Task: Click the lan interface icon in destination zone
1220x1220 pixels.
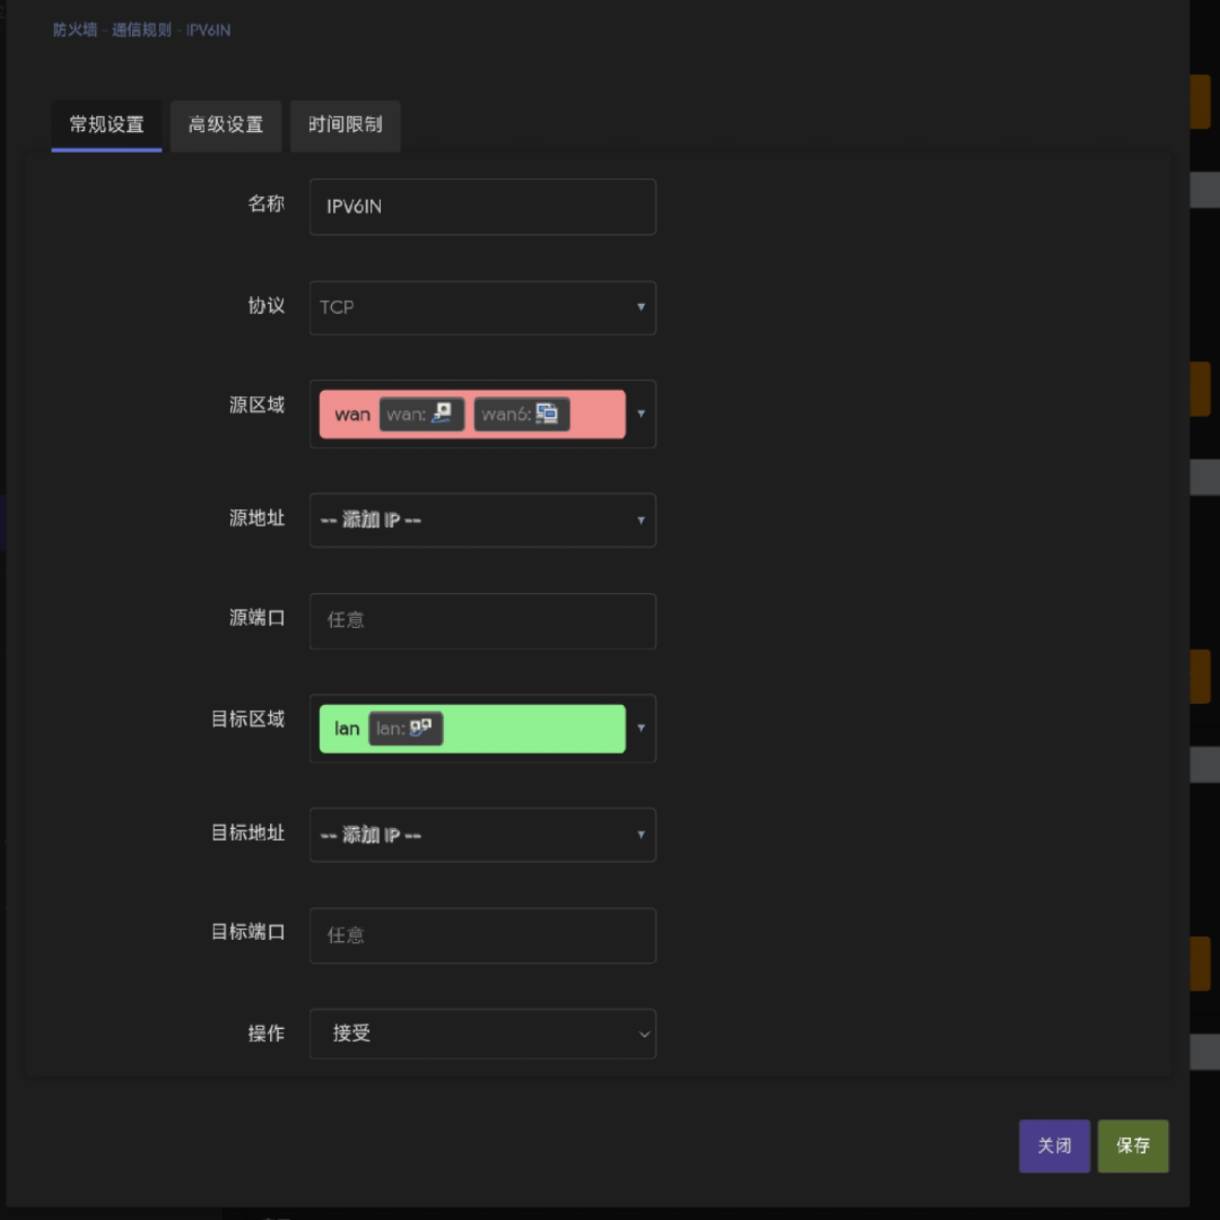Action: click(x=421, y=728)
